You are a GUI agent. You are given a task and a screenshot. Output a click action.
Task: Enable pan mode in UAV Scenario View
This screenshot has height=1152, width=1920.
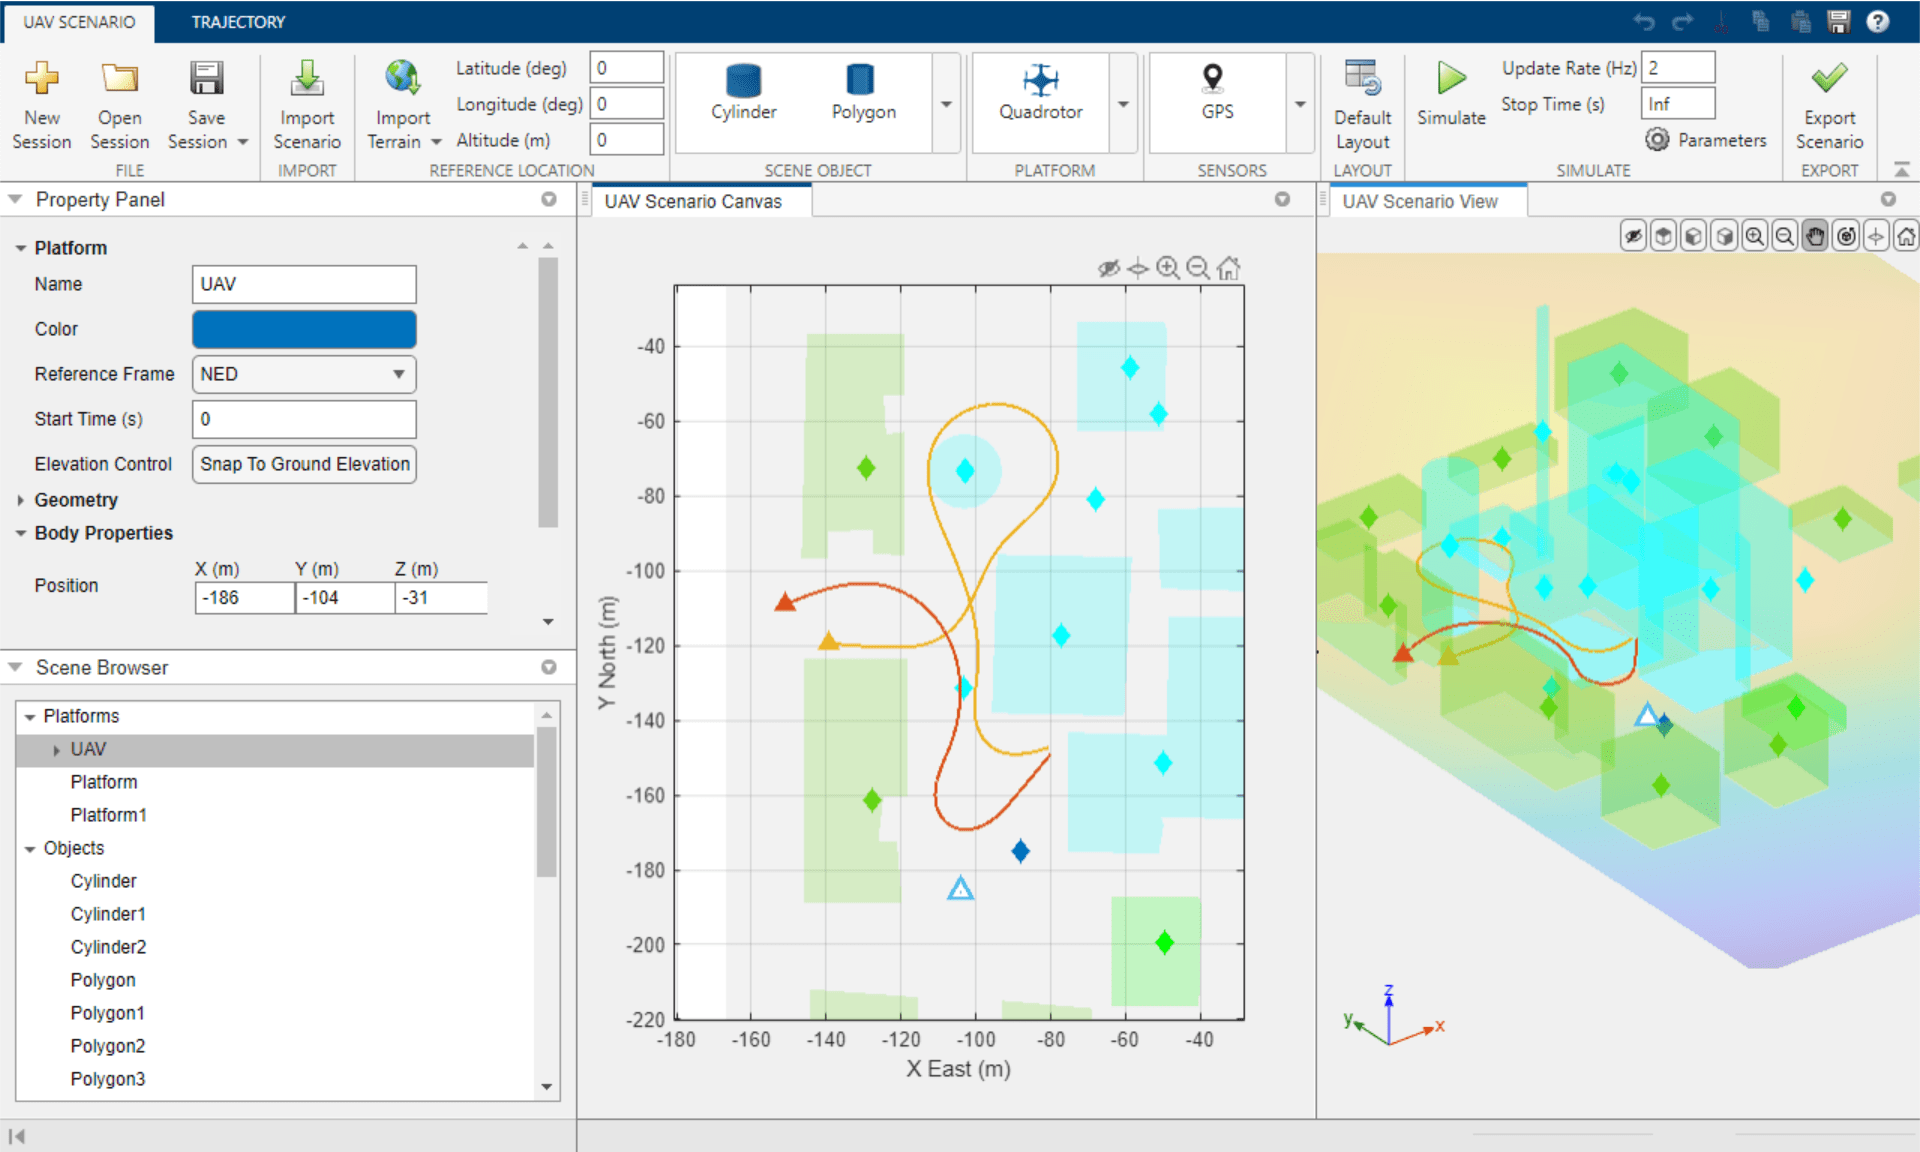1815,236
